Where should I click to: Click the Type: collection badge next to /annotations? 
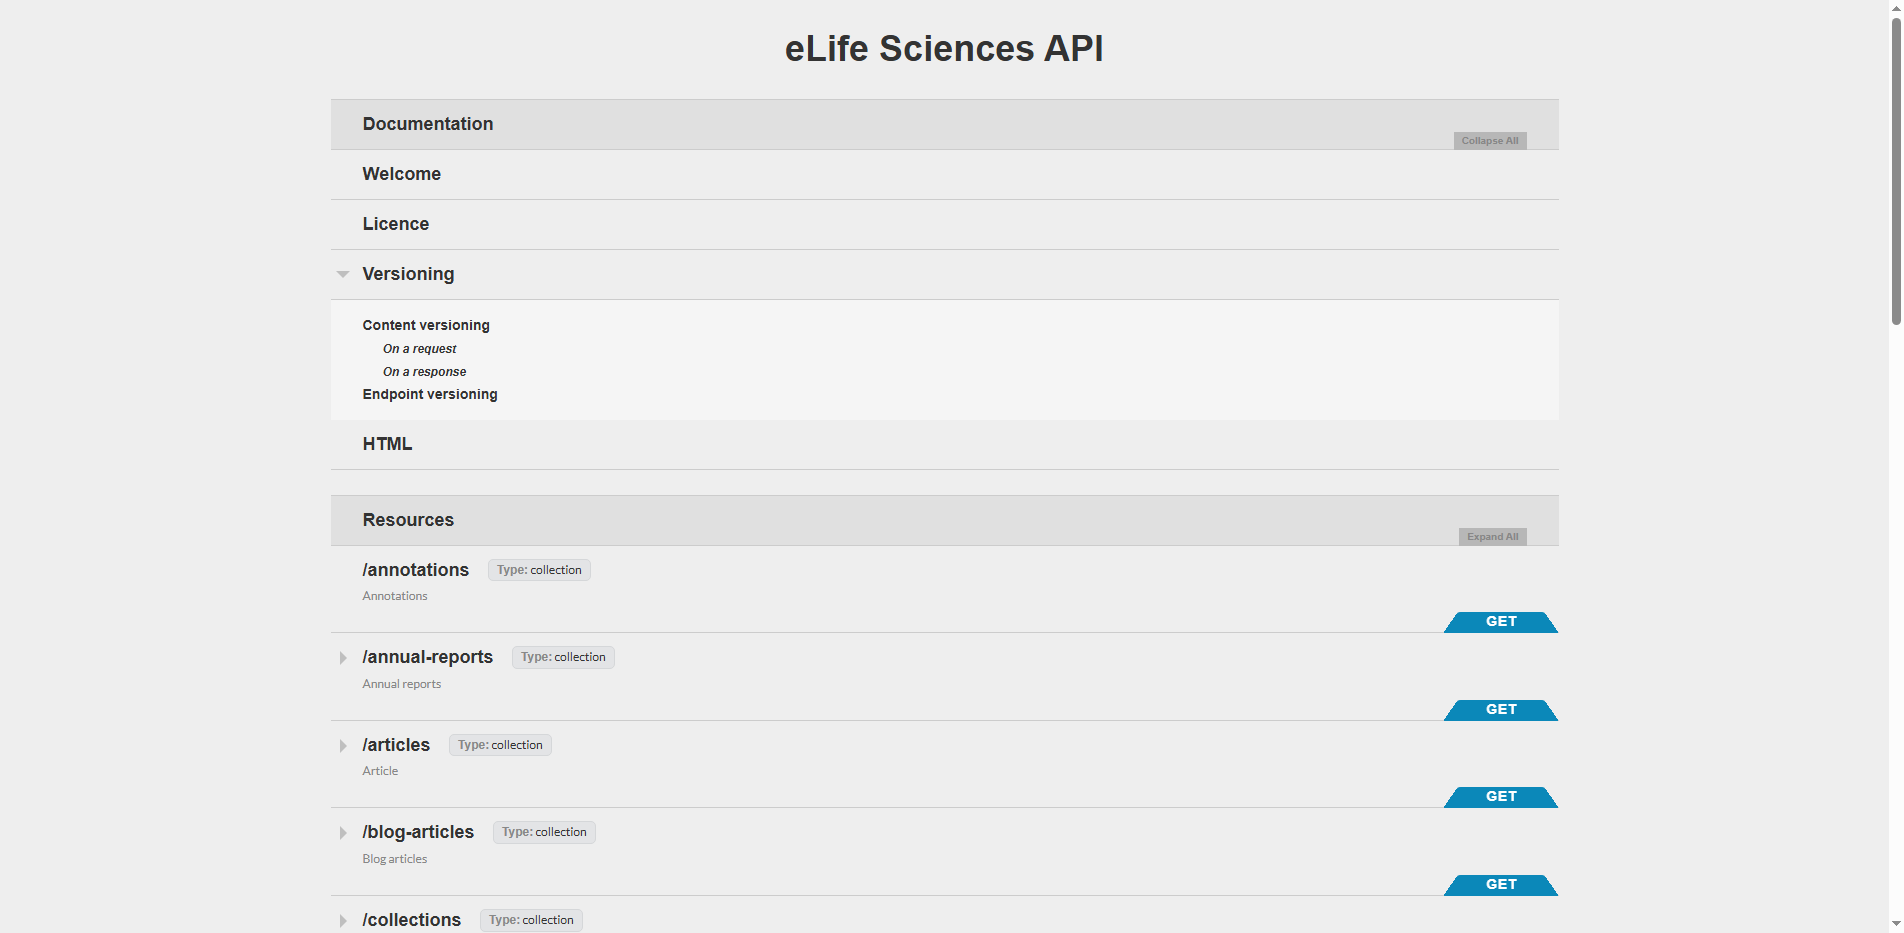coord(538,569)
